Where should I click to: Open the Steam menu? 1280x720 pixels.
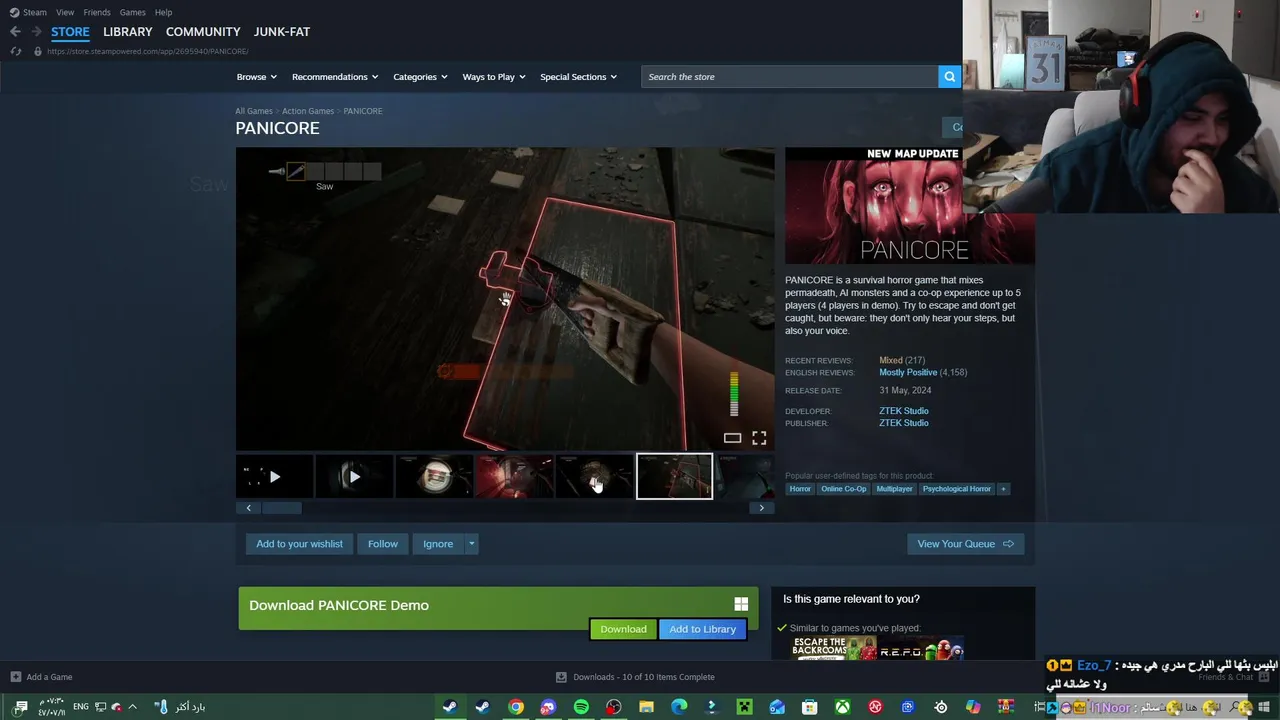[x=35, y=12]
